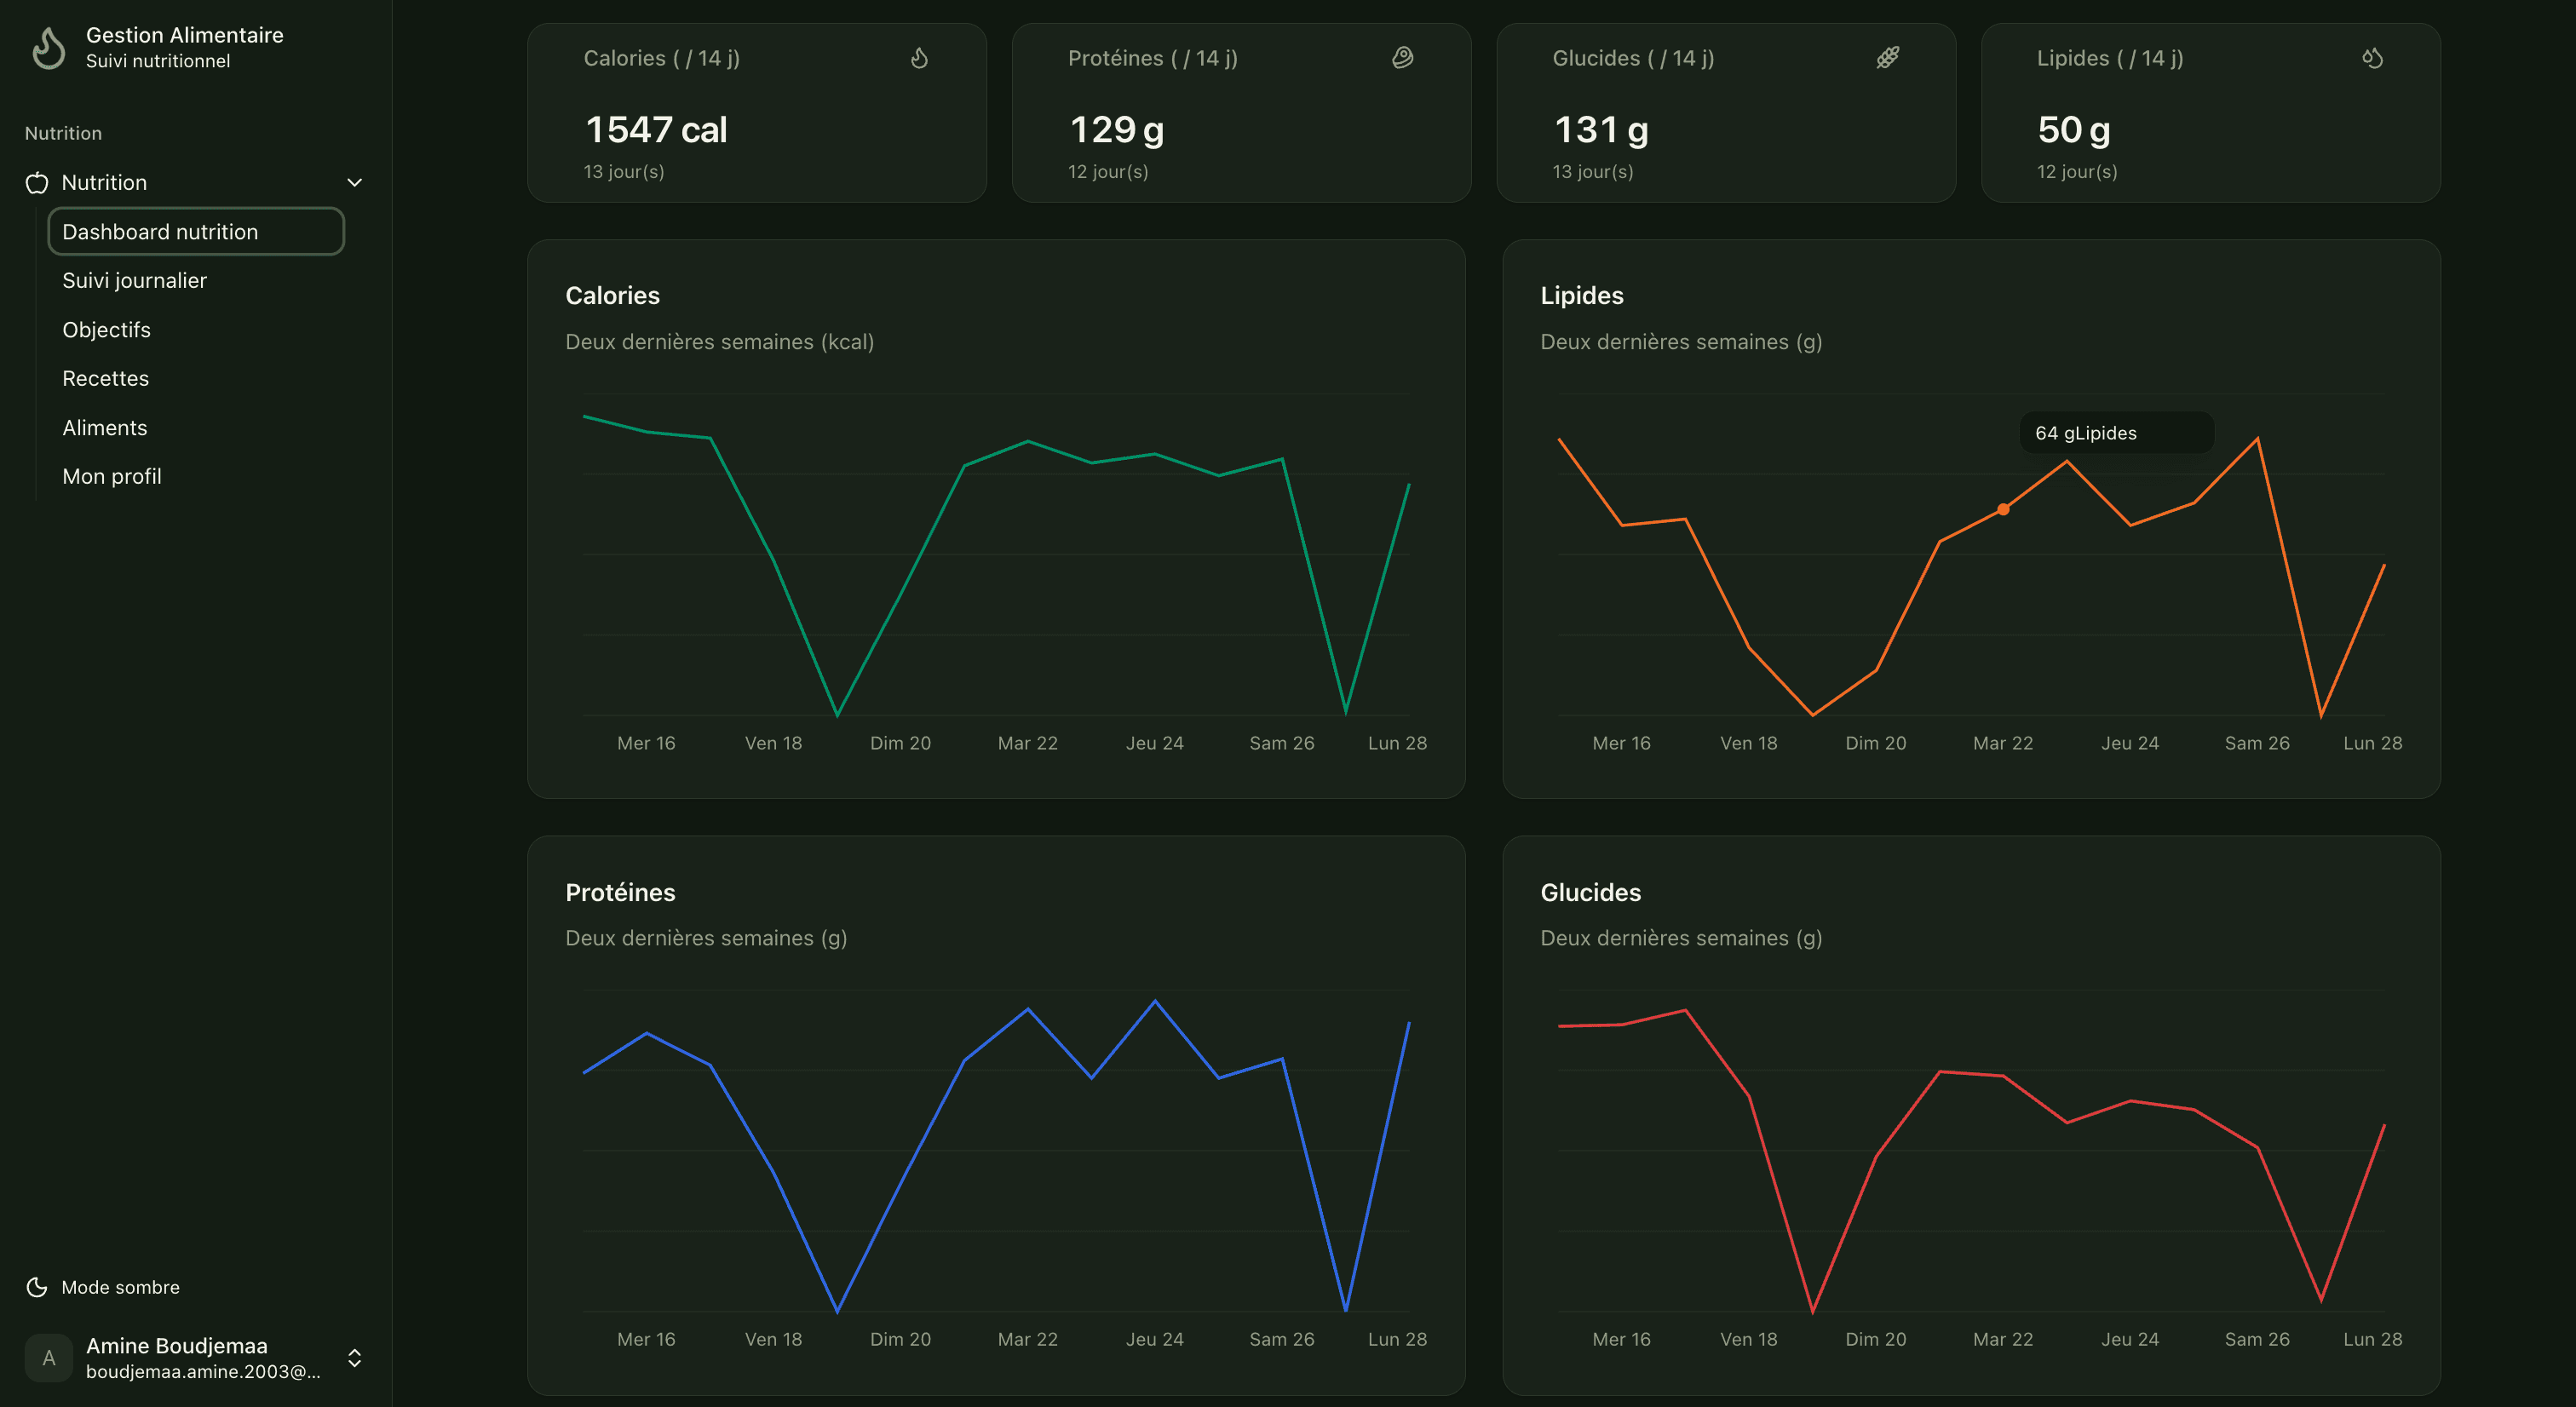Screen dimensions: 2576x1407
Task: Click the apple icon beside Nutrition
Action: 37,183
